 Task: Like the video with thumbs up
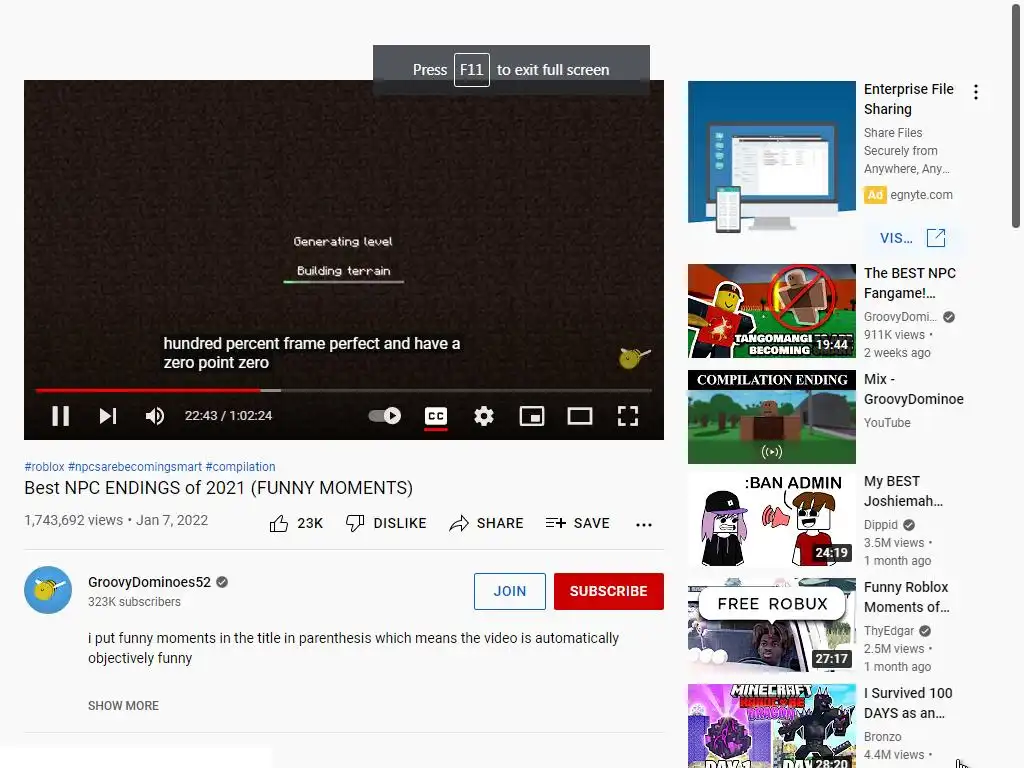[x=279, y=523]
